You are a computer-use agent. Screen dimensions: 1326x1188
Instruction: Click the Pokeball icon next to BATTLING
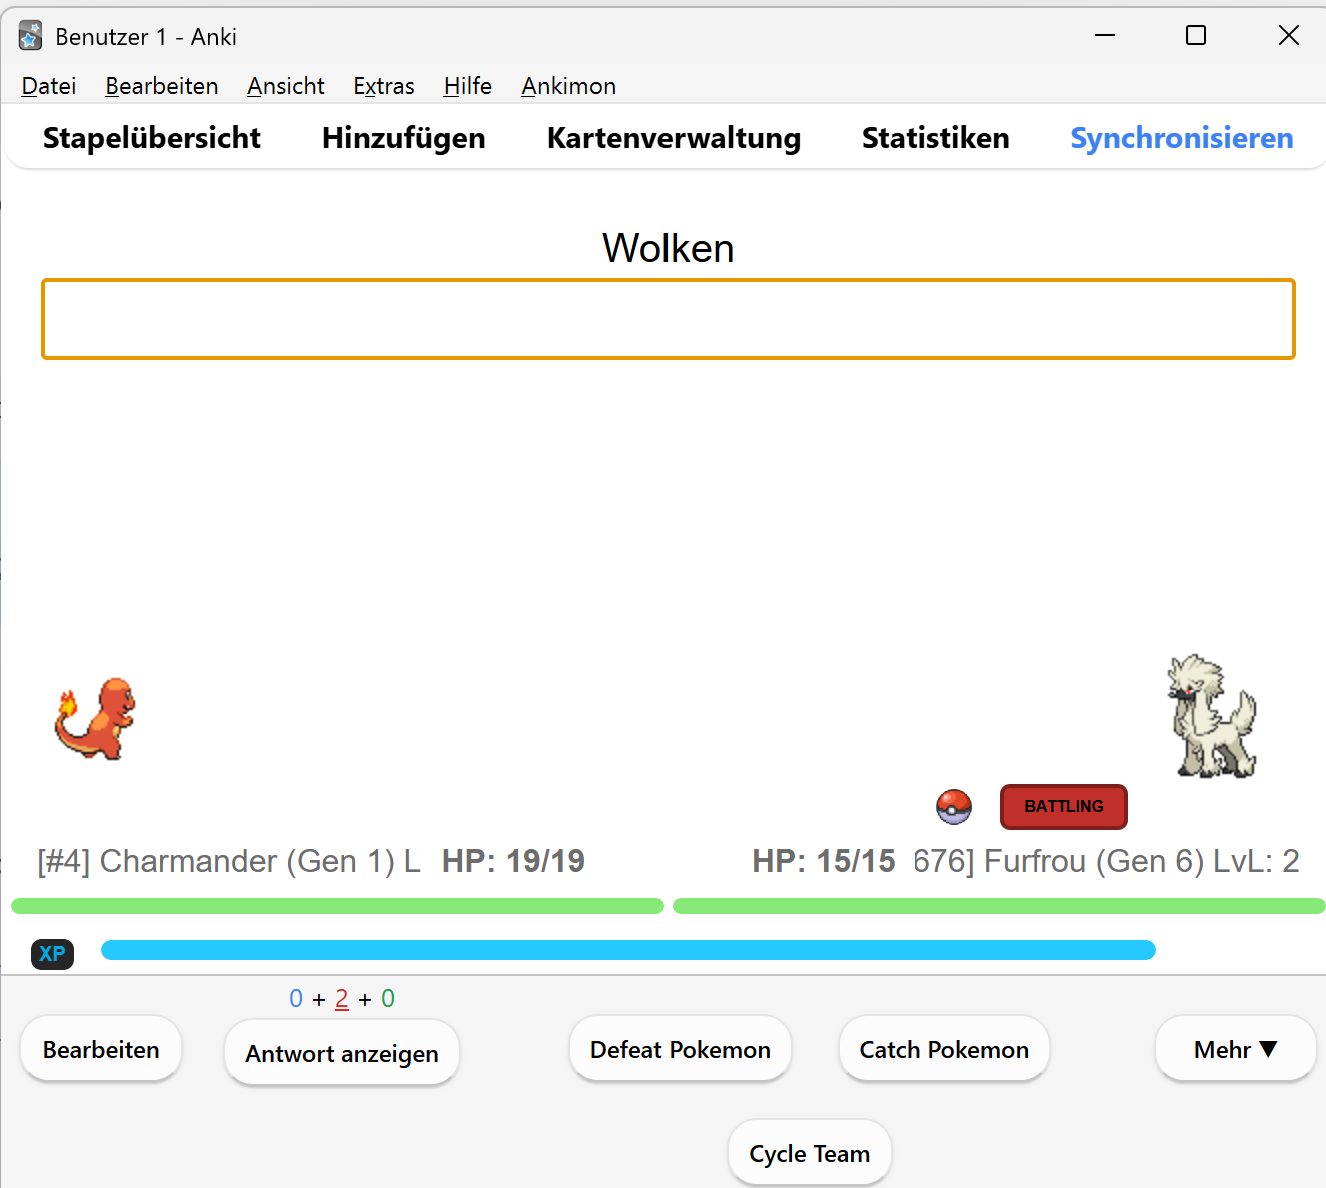pos(954,806)
